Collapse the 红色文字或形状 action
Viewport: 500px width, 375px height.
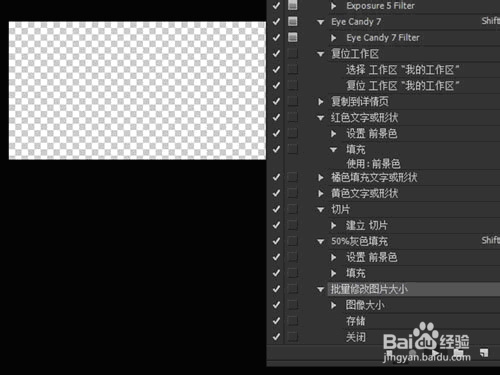321,118
